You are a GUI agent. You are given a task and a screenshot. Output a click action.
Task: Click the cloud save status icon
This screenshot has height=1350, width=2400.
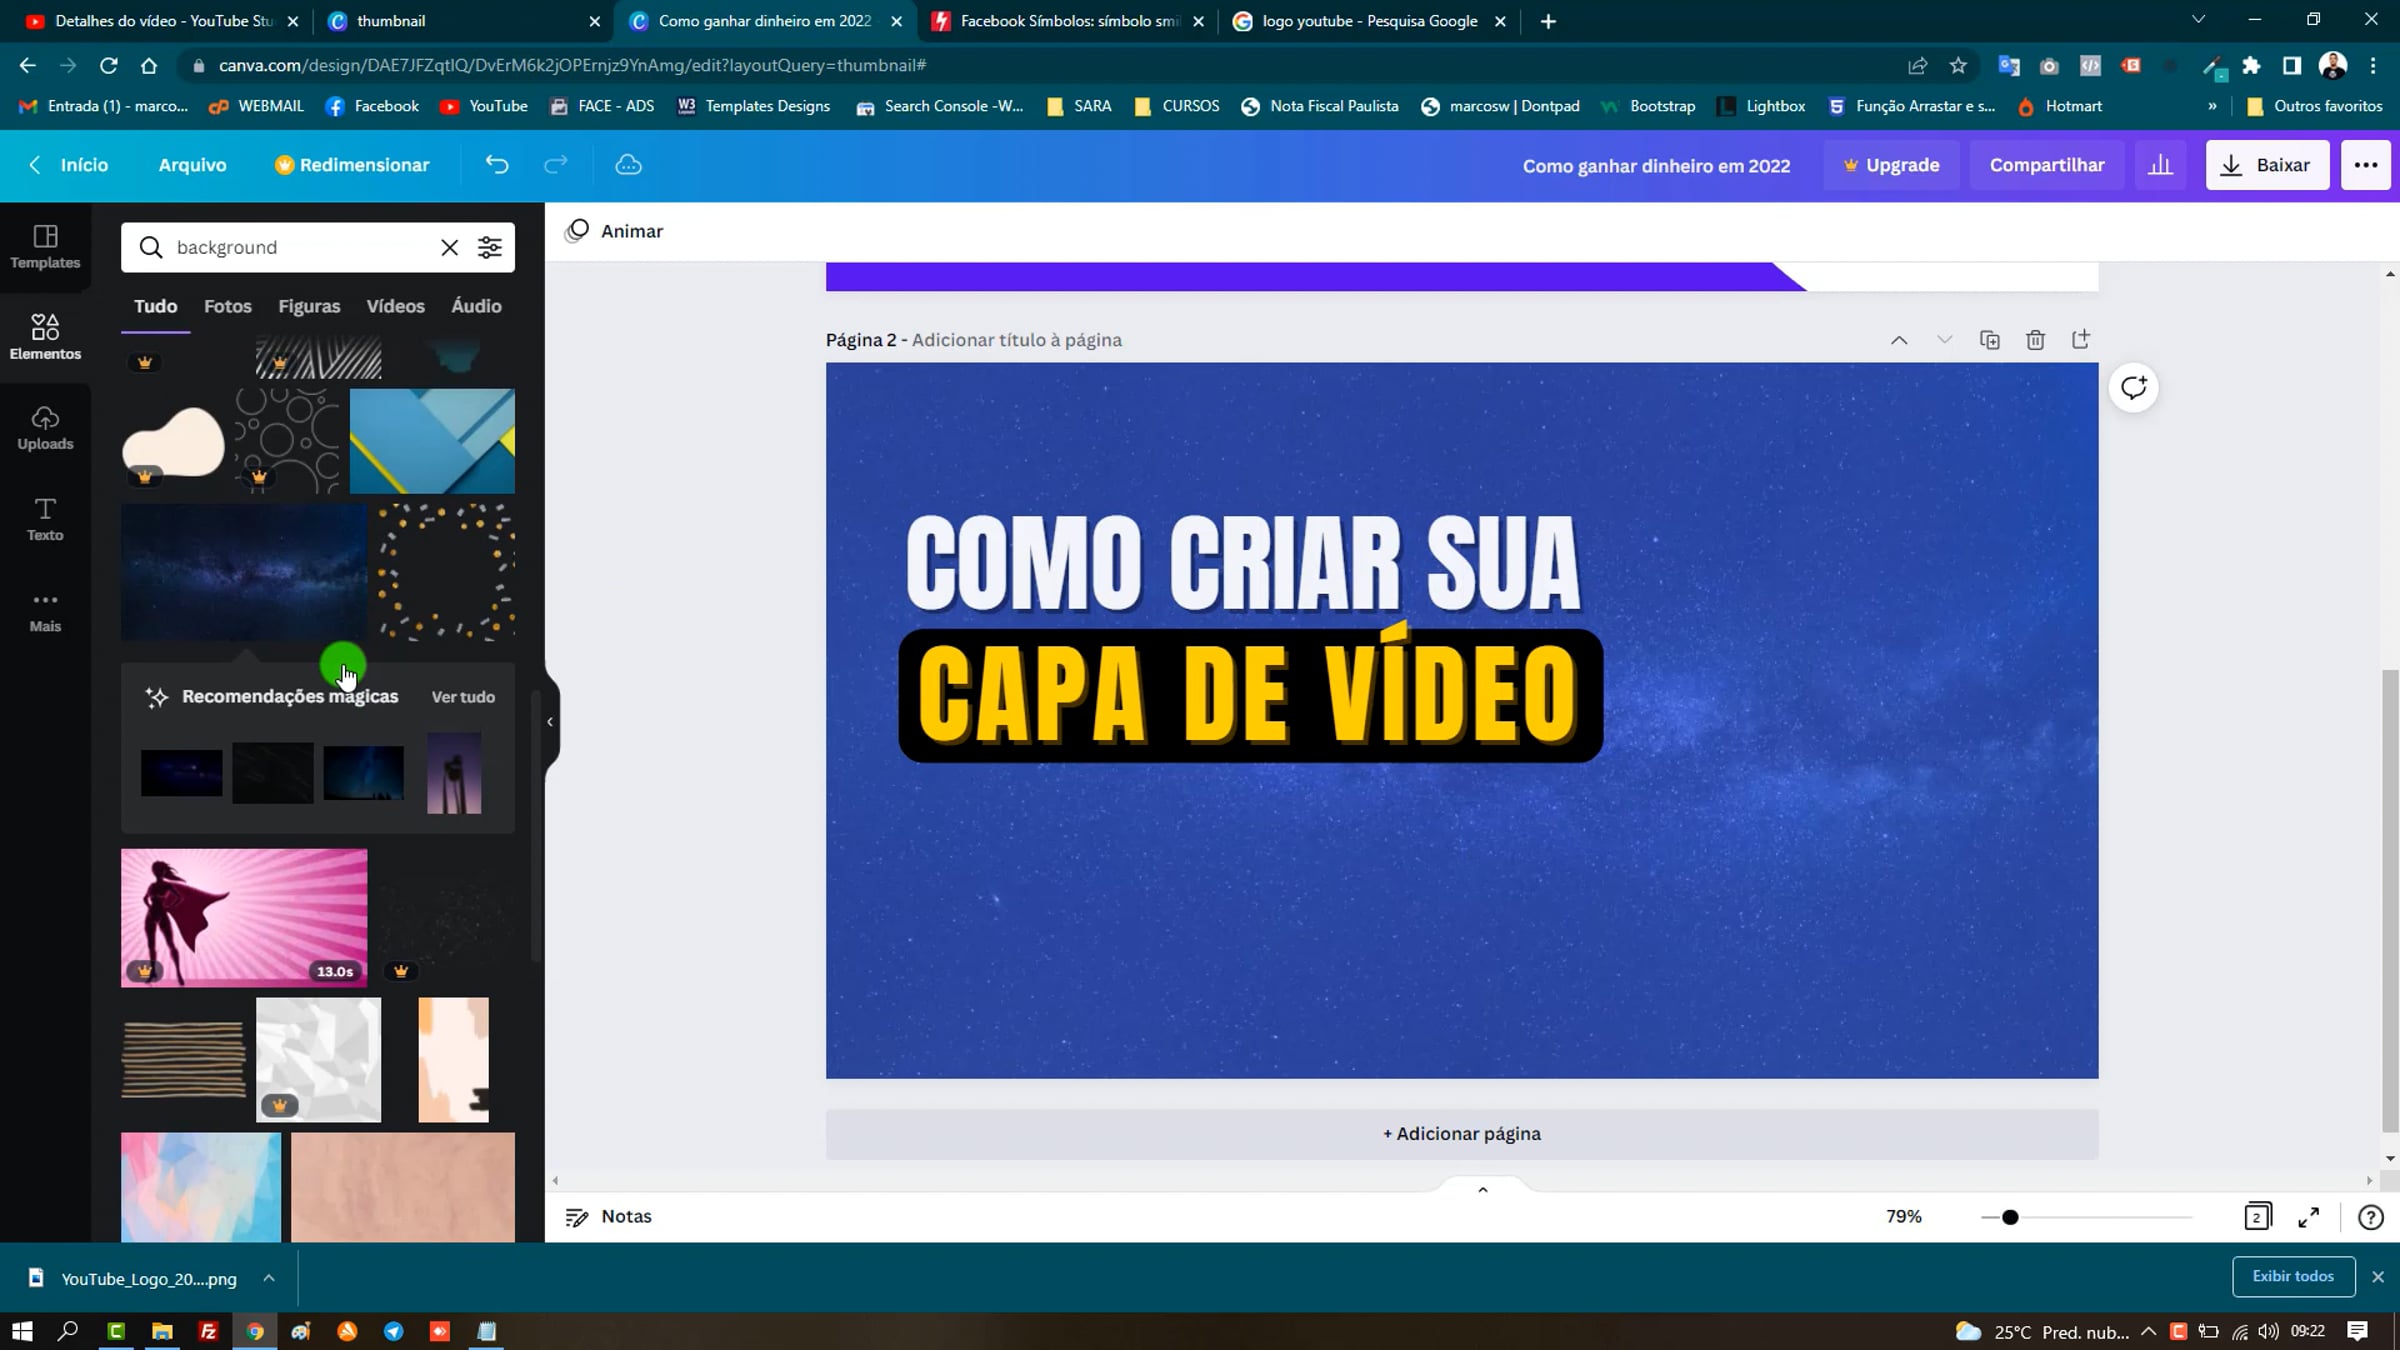628,165
